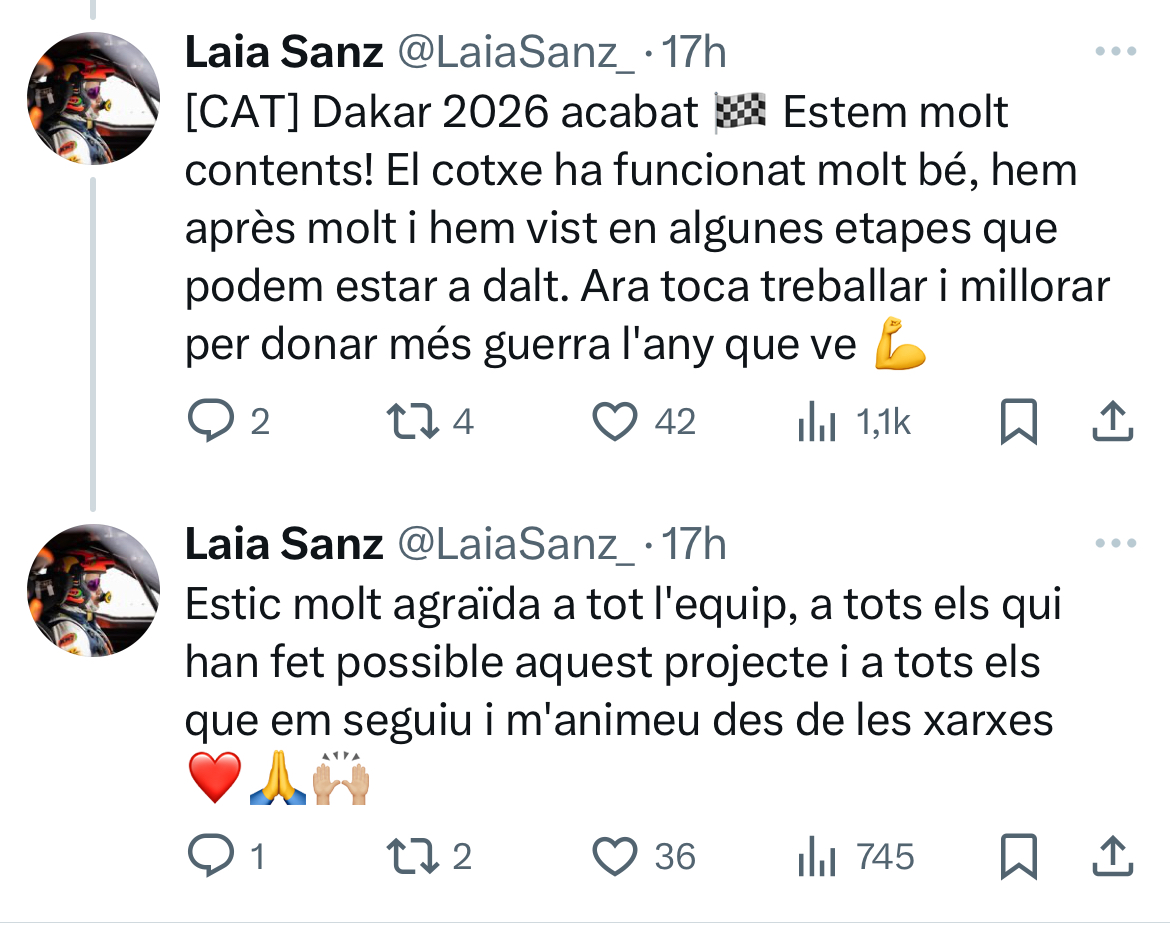Reply to the Dakar 2026 tweet
Image resolution: width=1170 pixels, height=929 pixels.
(211, 423)
